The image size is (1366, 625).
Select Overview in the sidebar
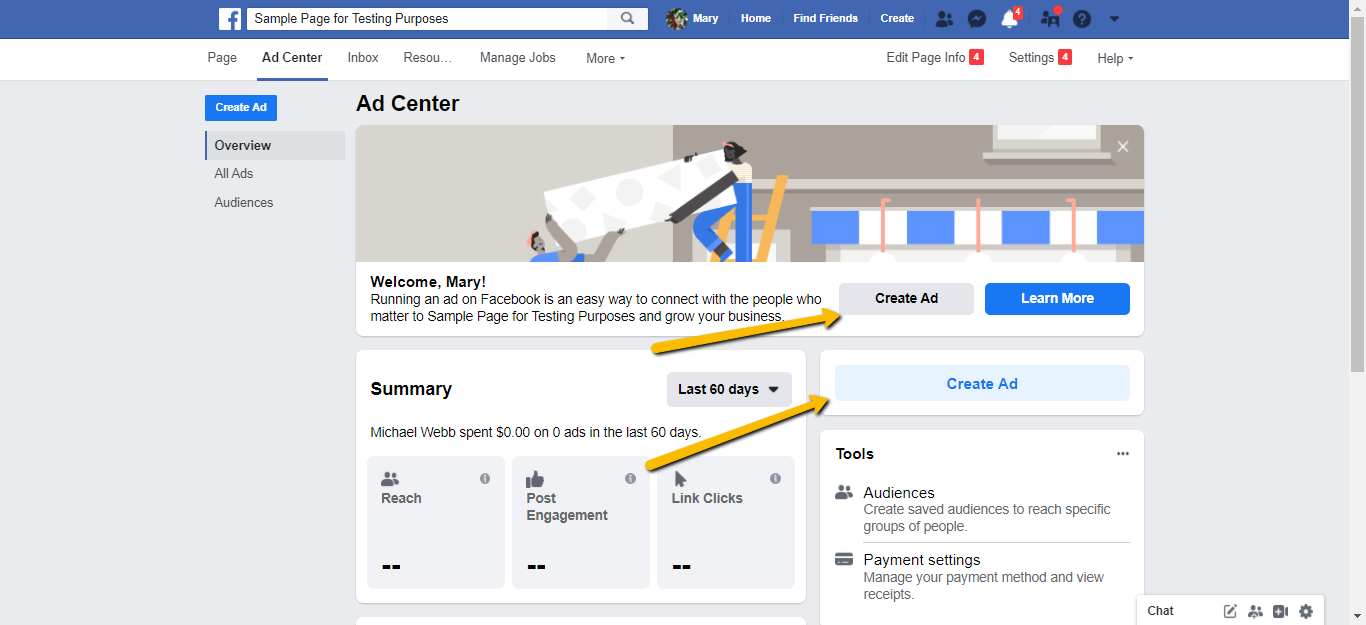pyautogui.click(x=275, y=145)
